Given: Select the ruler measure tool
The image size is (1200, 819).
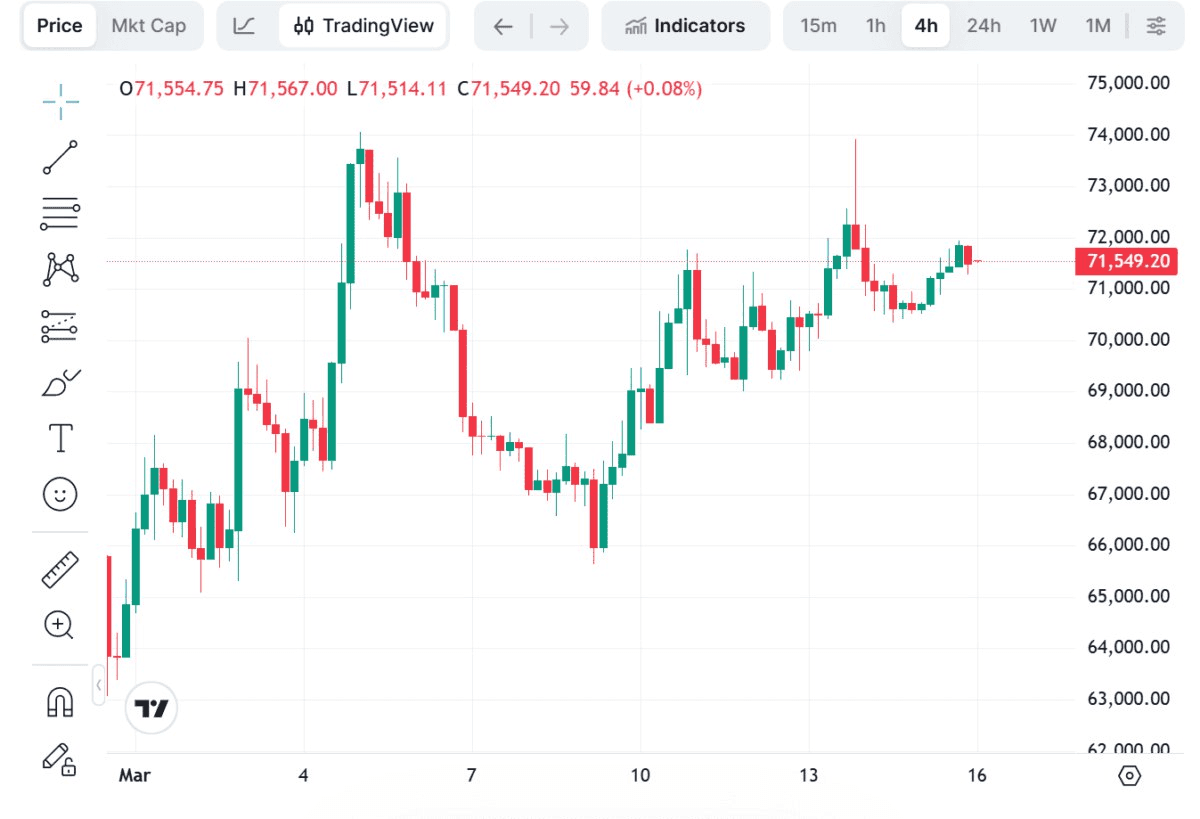Looking at the screenshot, I should coord(61,569).
